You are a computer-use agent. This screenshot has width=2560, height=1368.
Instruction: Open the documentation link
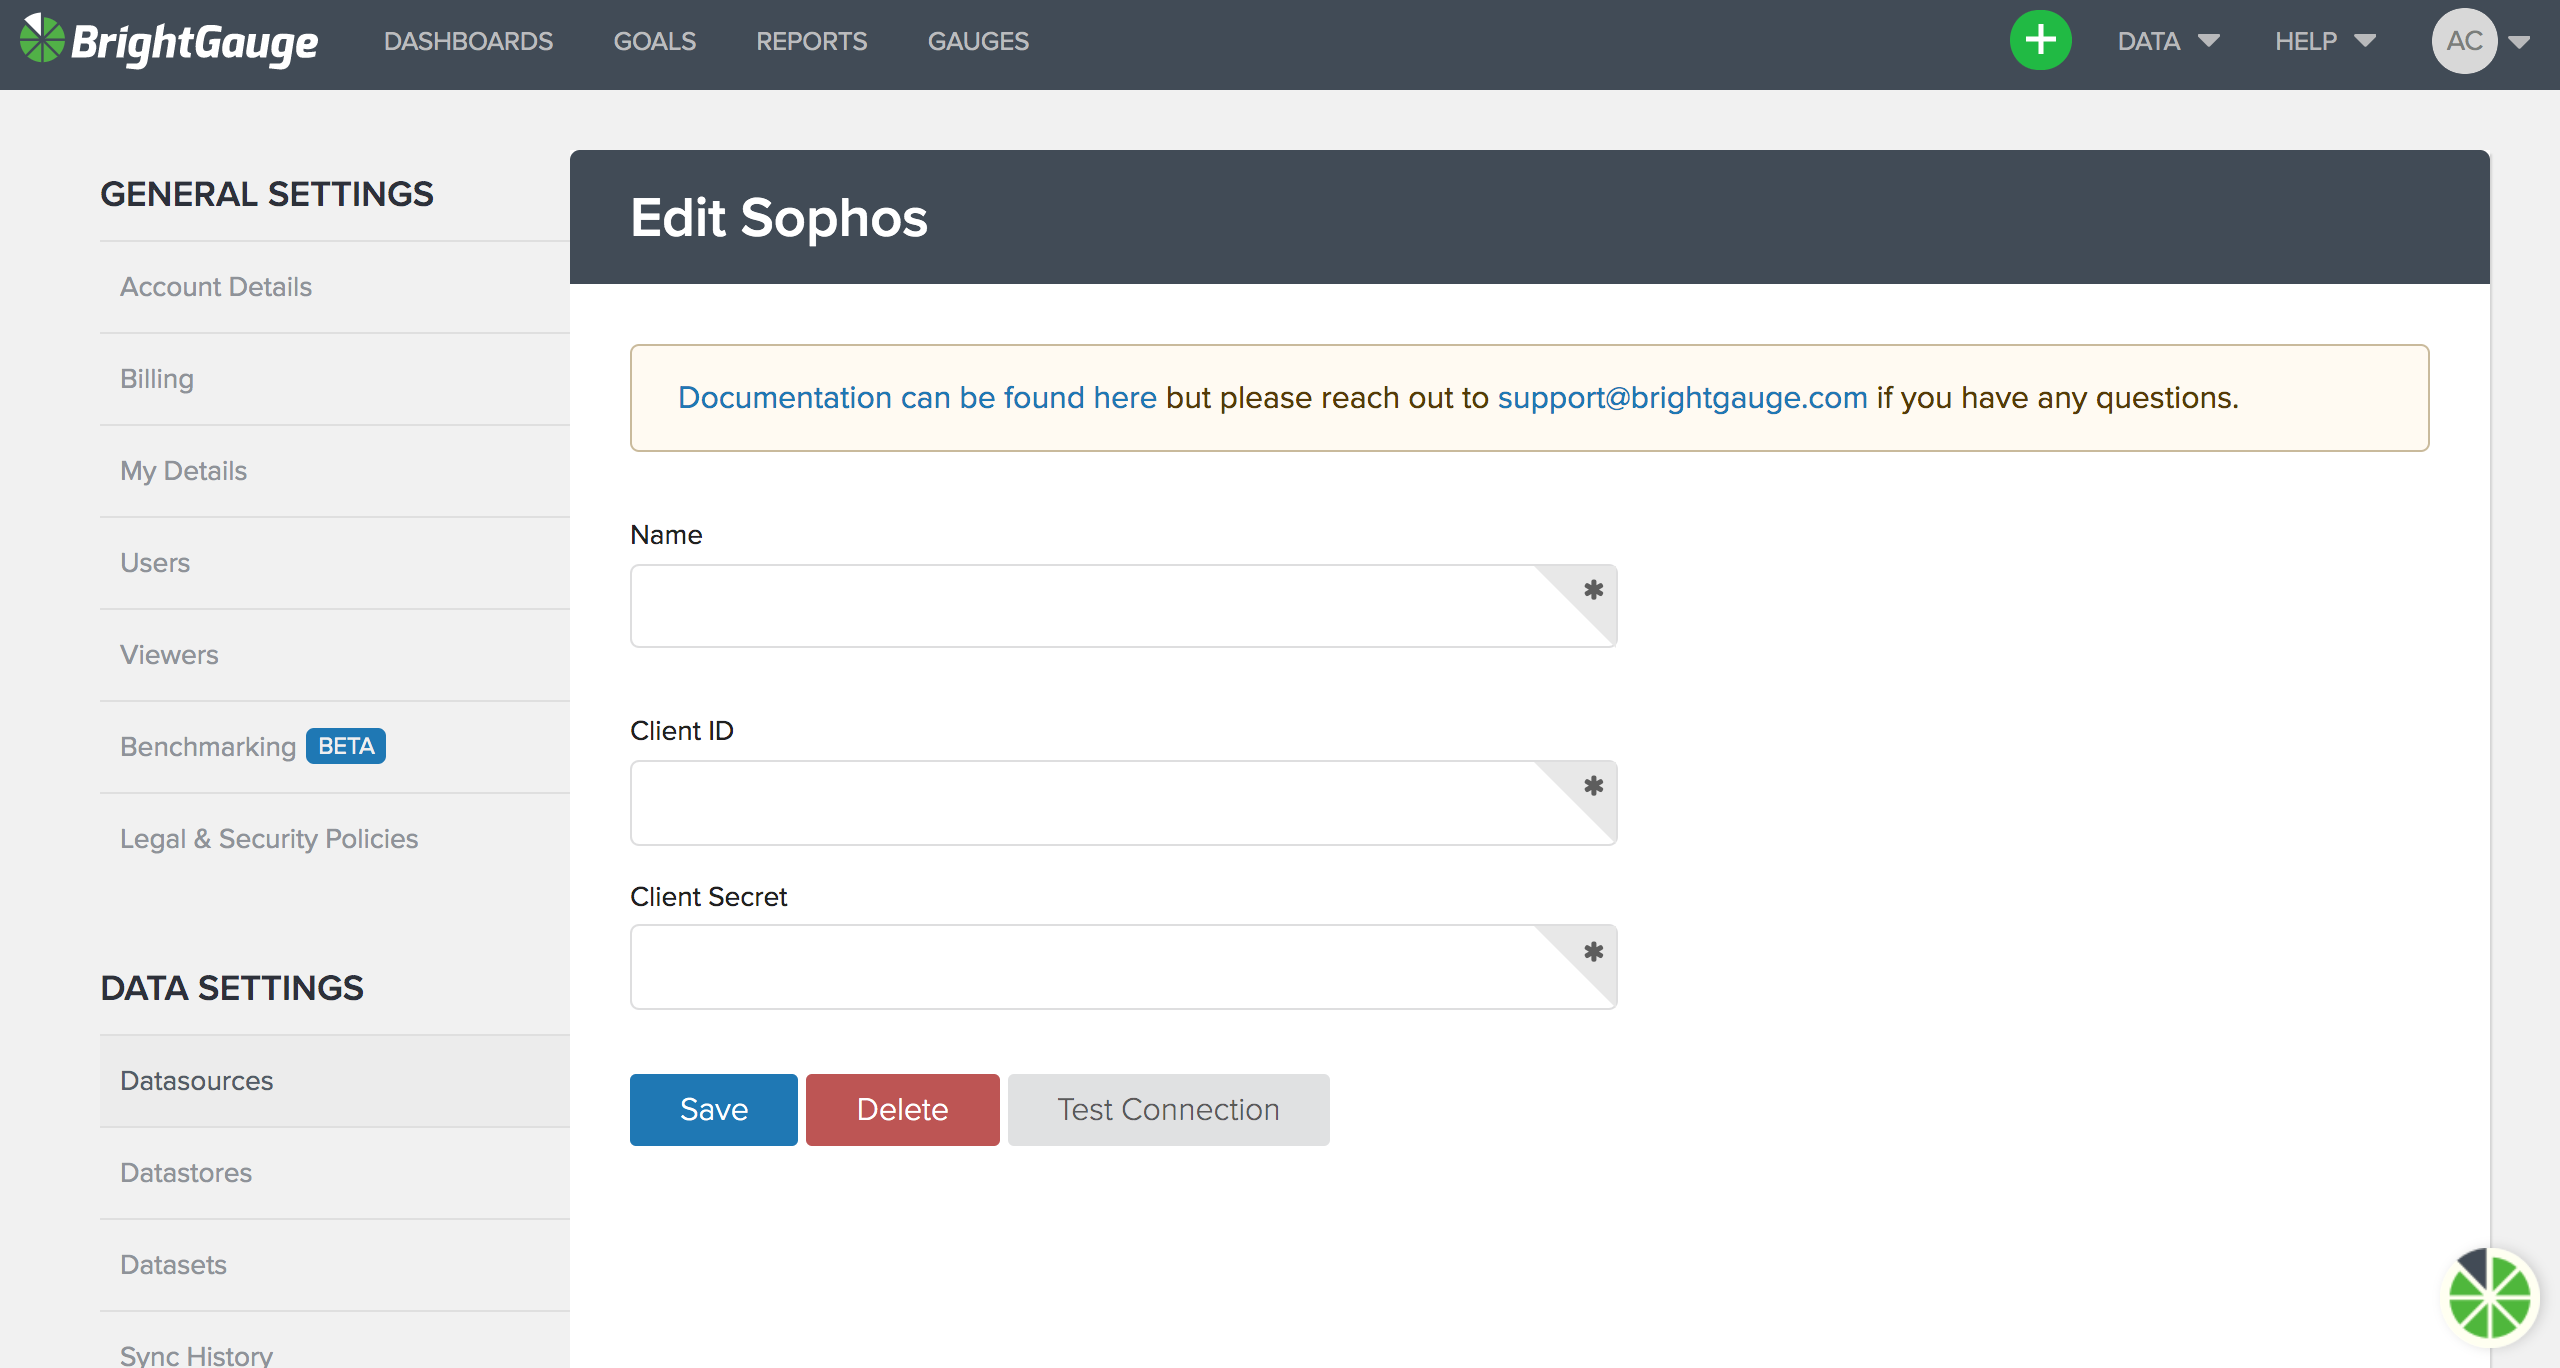coord(917,398)
